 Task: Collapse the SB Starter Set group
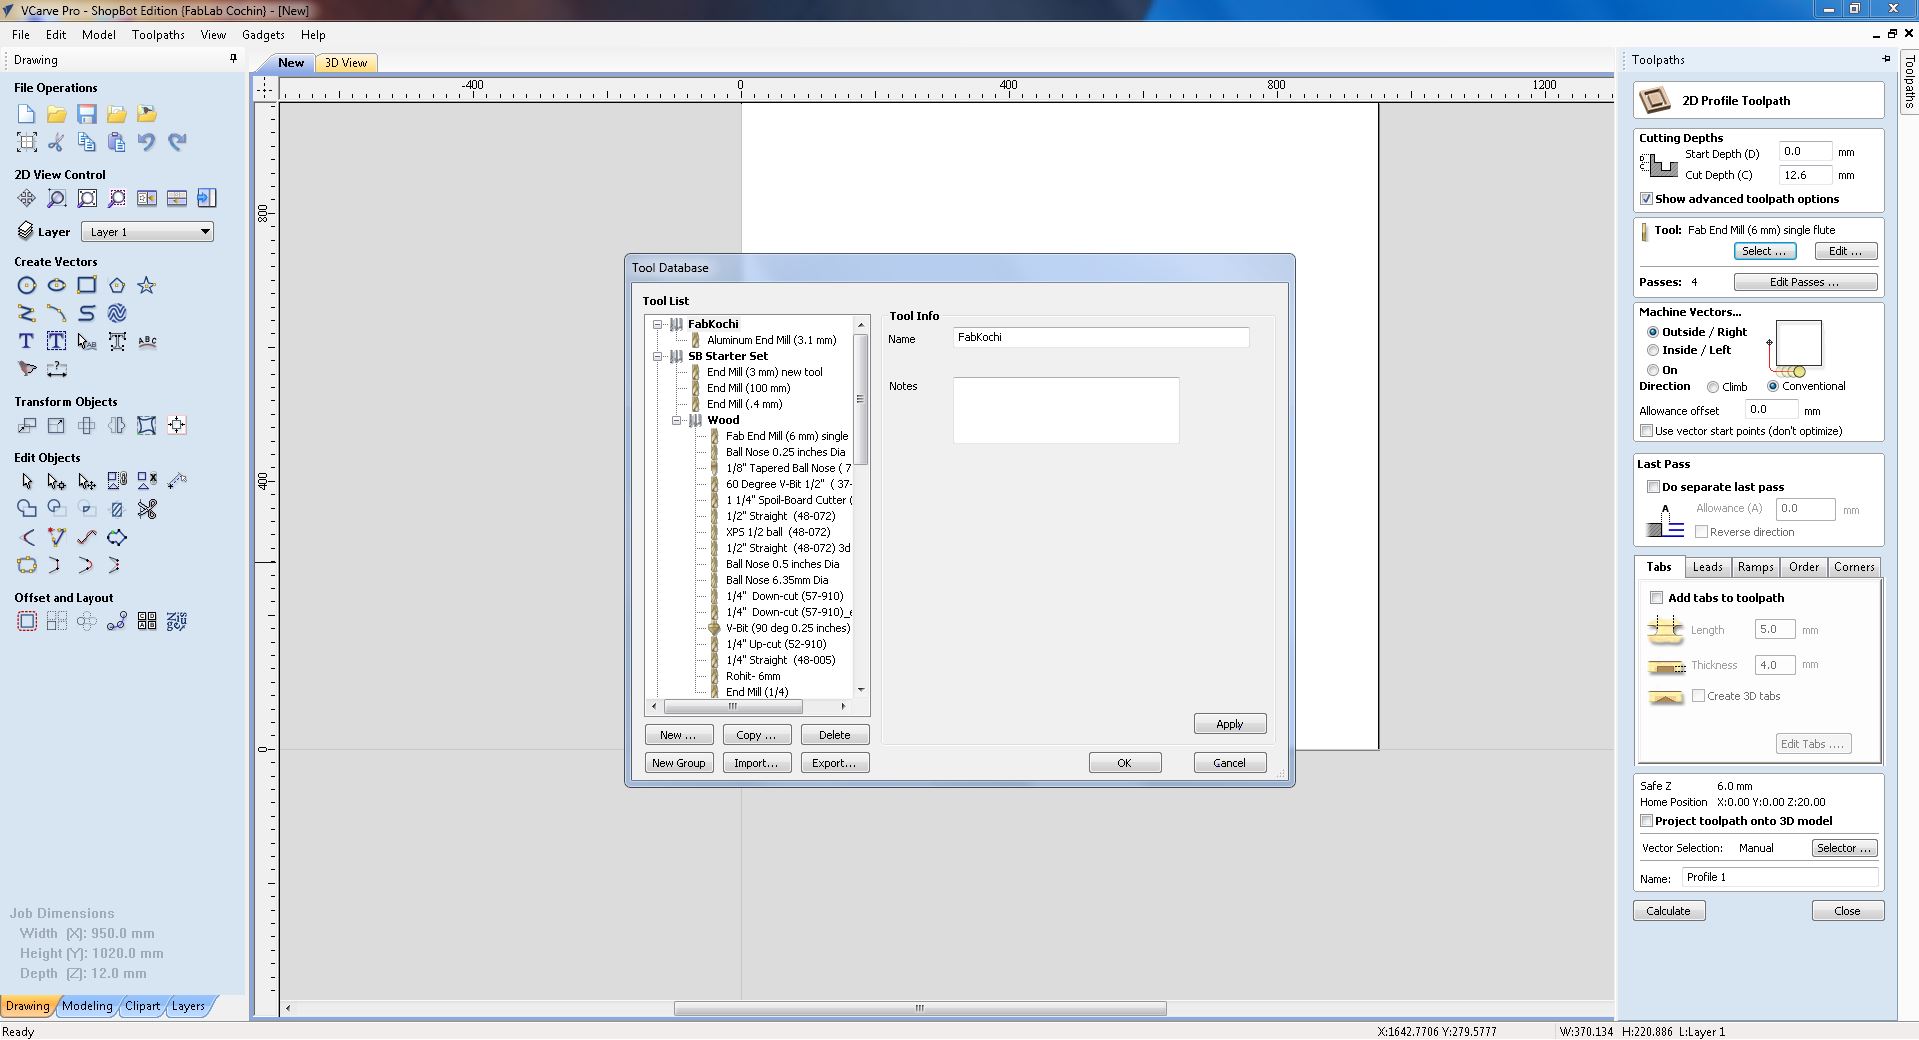658,356
